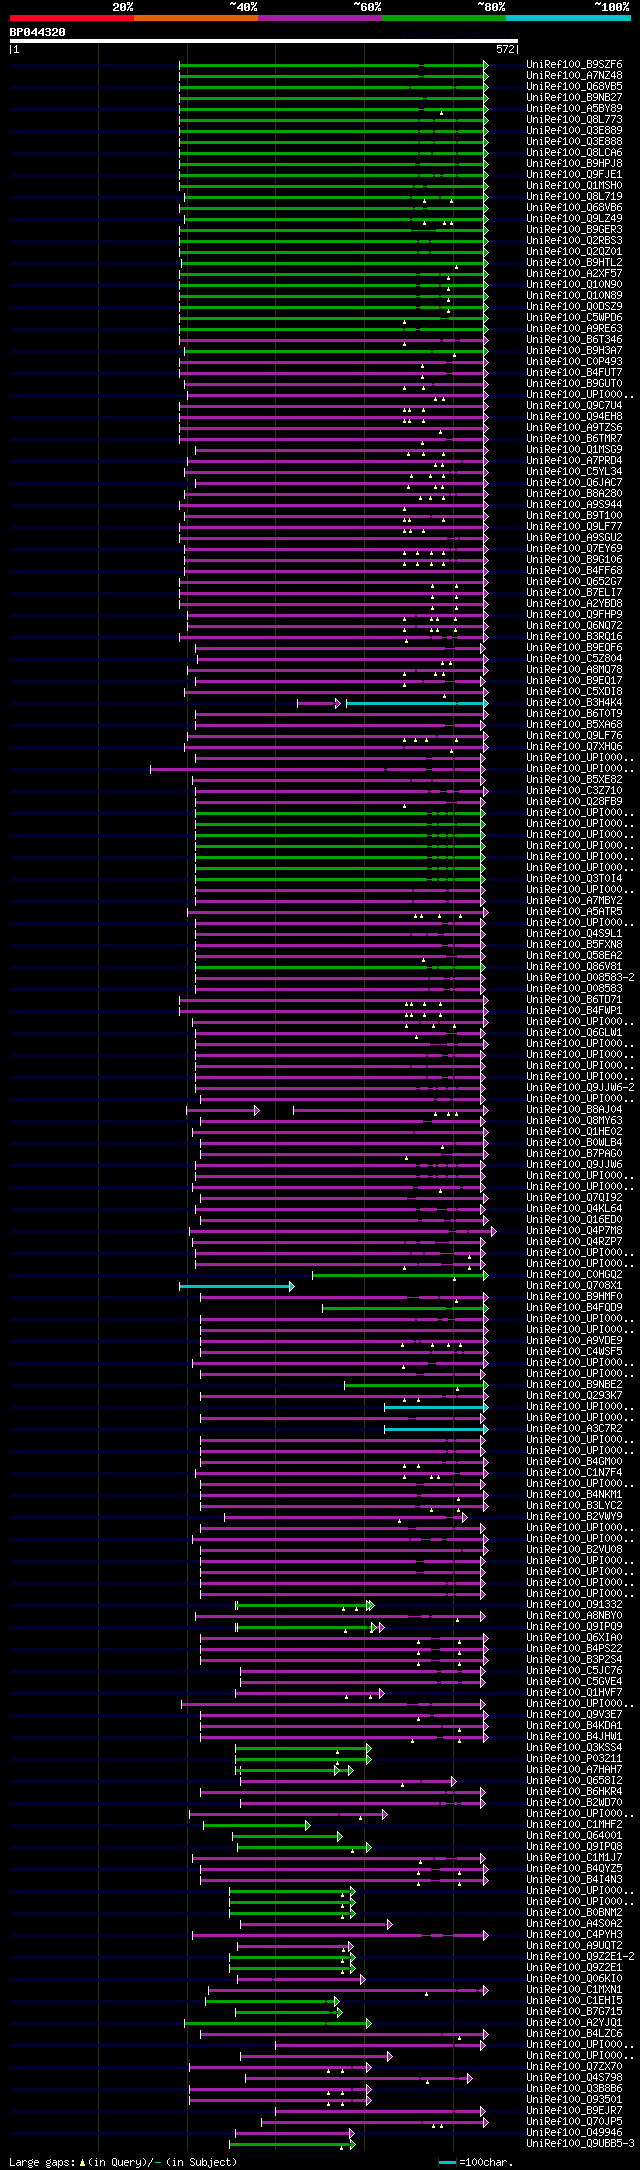Select the UniRef100_C0HGQ2 label
The image size is (640, 2170).
pyautogui.click(x=574, y=1275)
